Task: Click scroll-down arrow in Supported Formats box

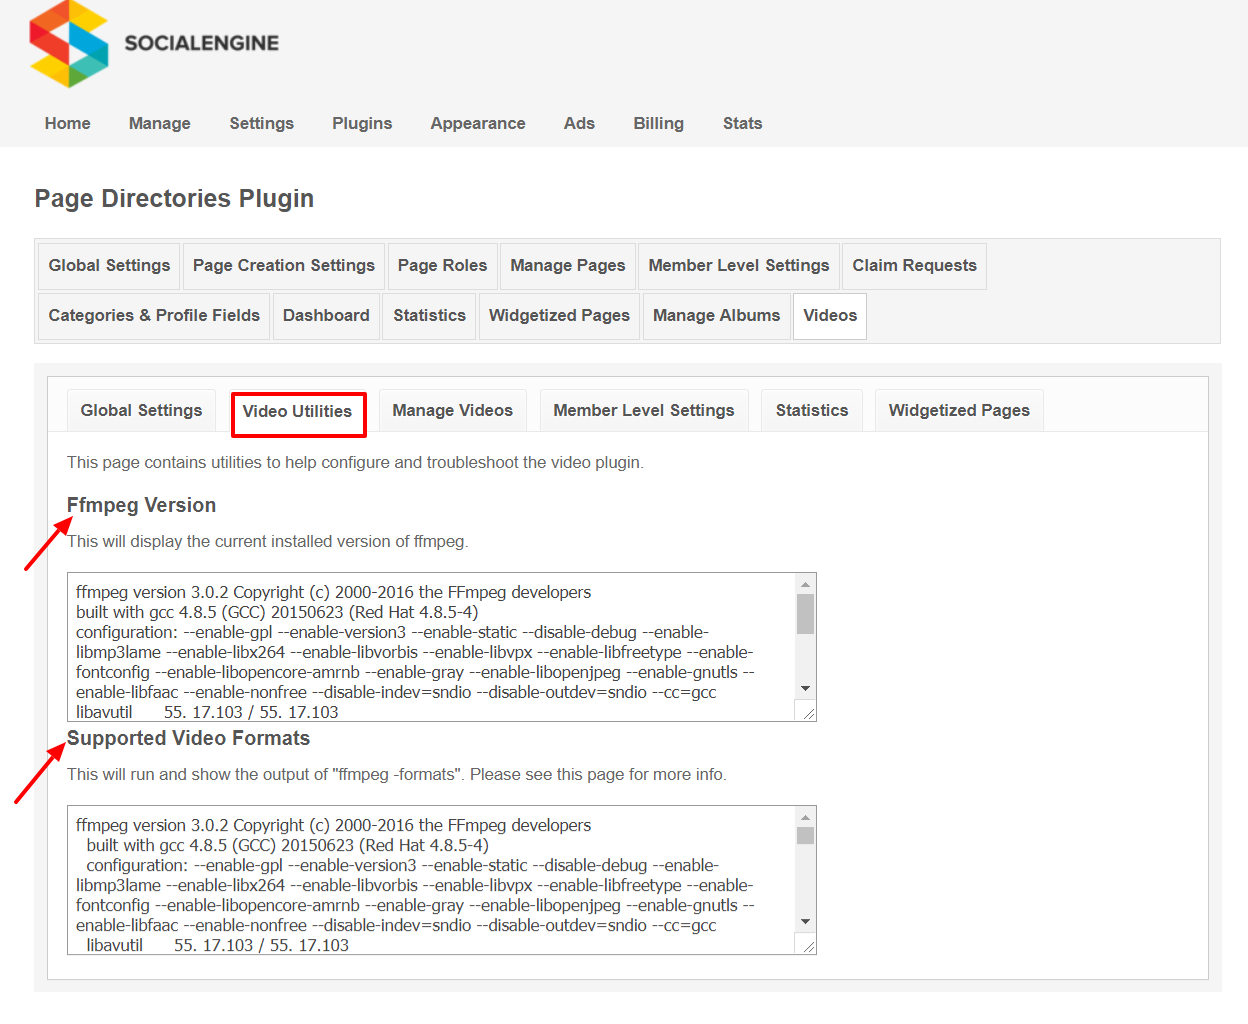Action: [x=805, y=922]
